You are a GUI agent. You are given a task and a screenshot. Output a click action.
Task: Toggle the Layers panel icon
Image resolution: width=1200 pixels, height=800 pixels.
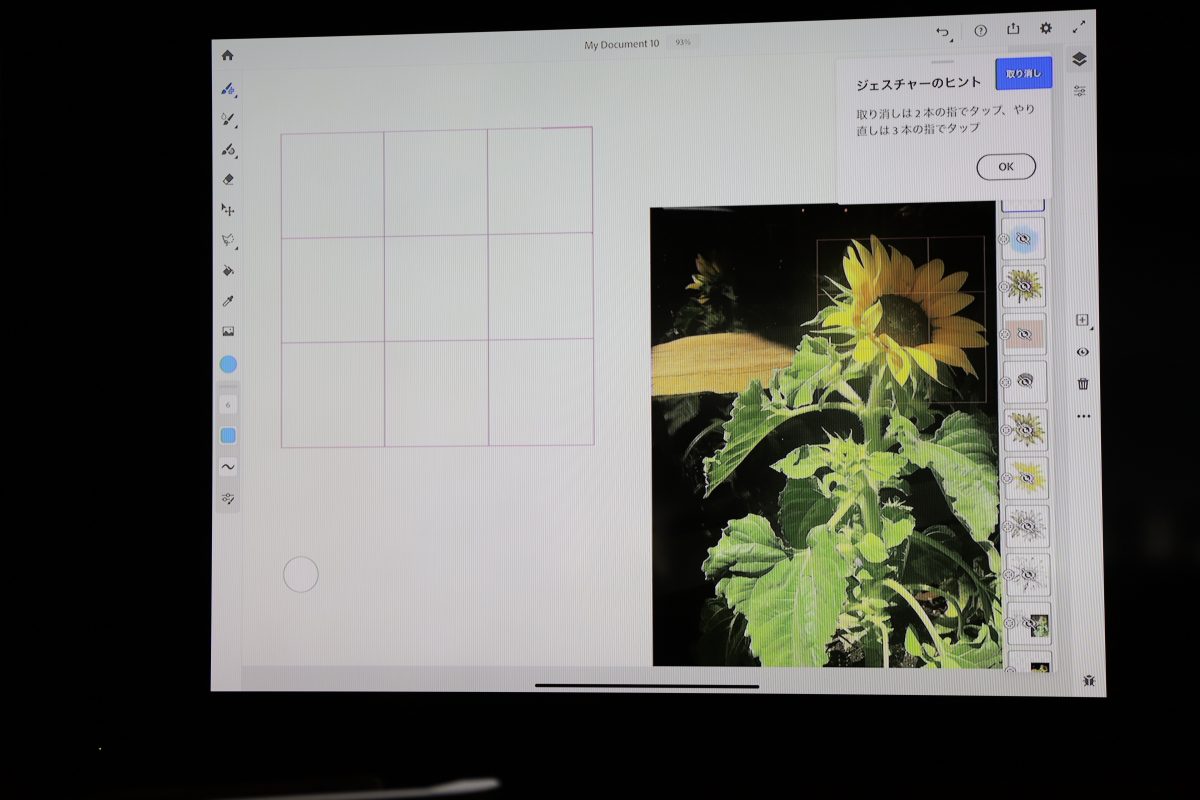pyautogui.click(x=1078, y=59)
